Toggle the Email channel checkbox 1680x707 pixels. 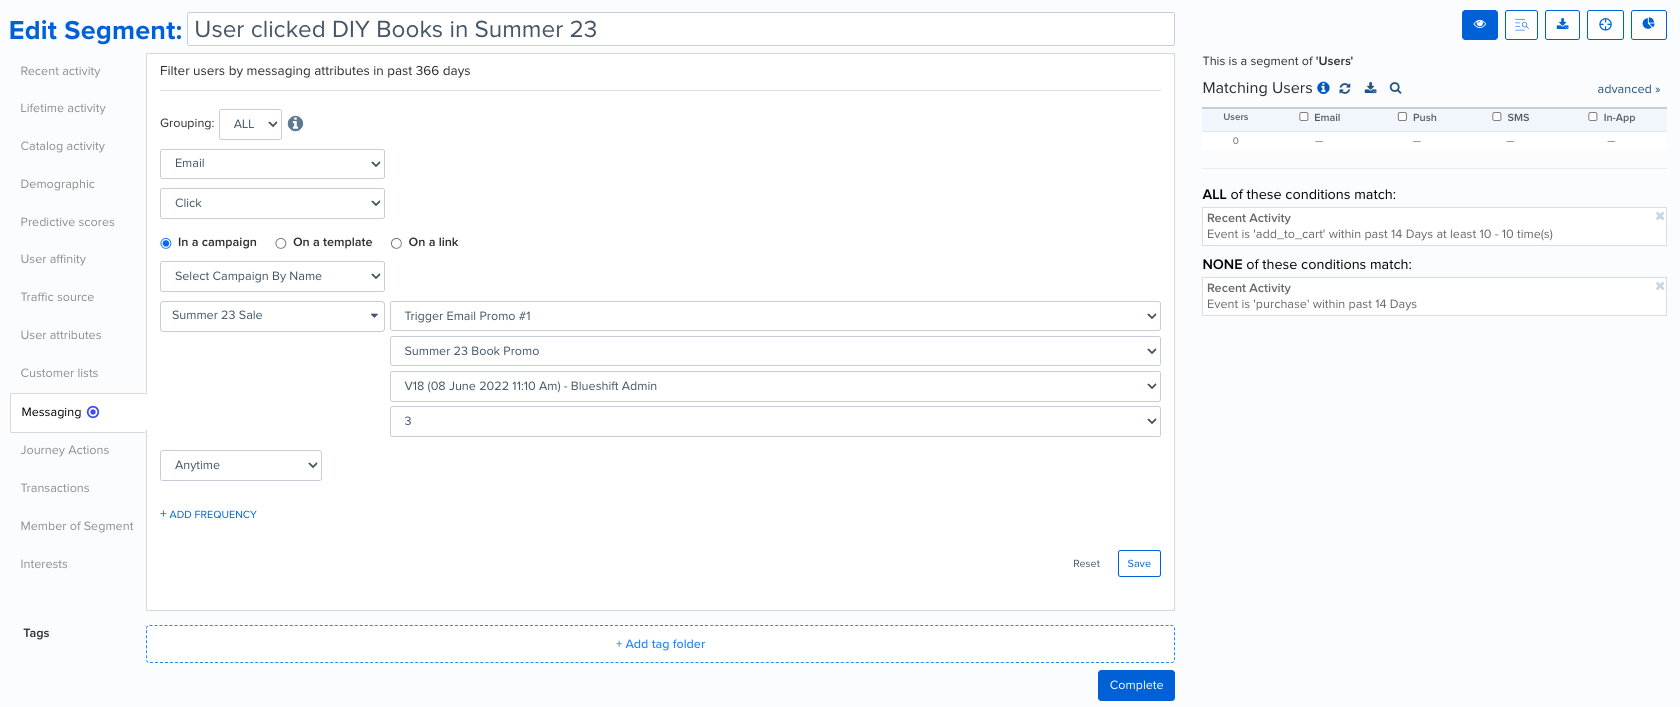[1304, 117]
